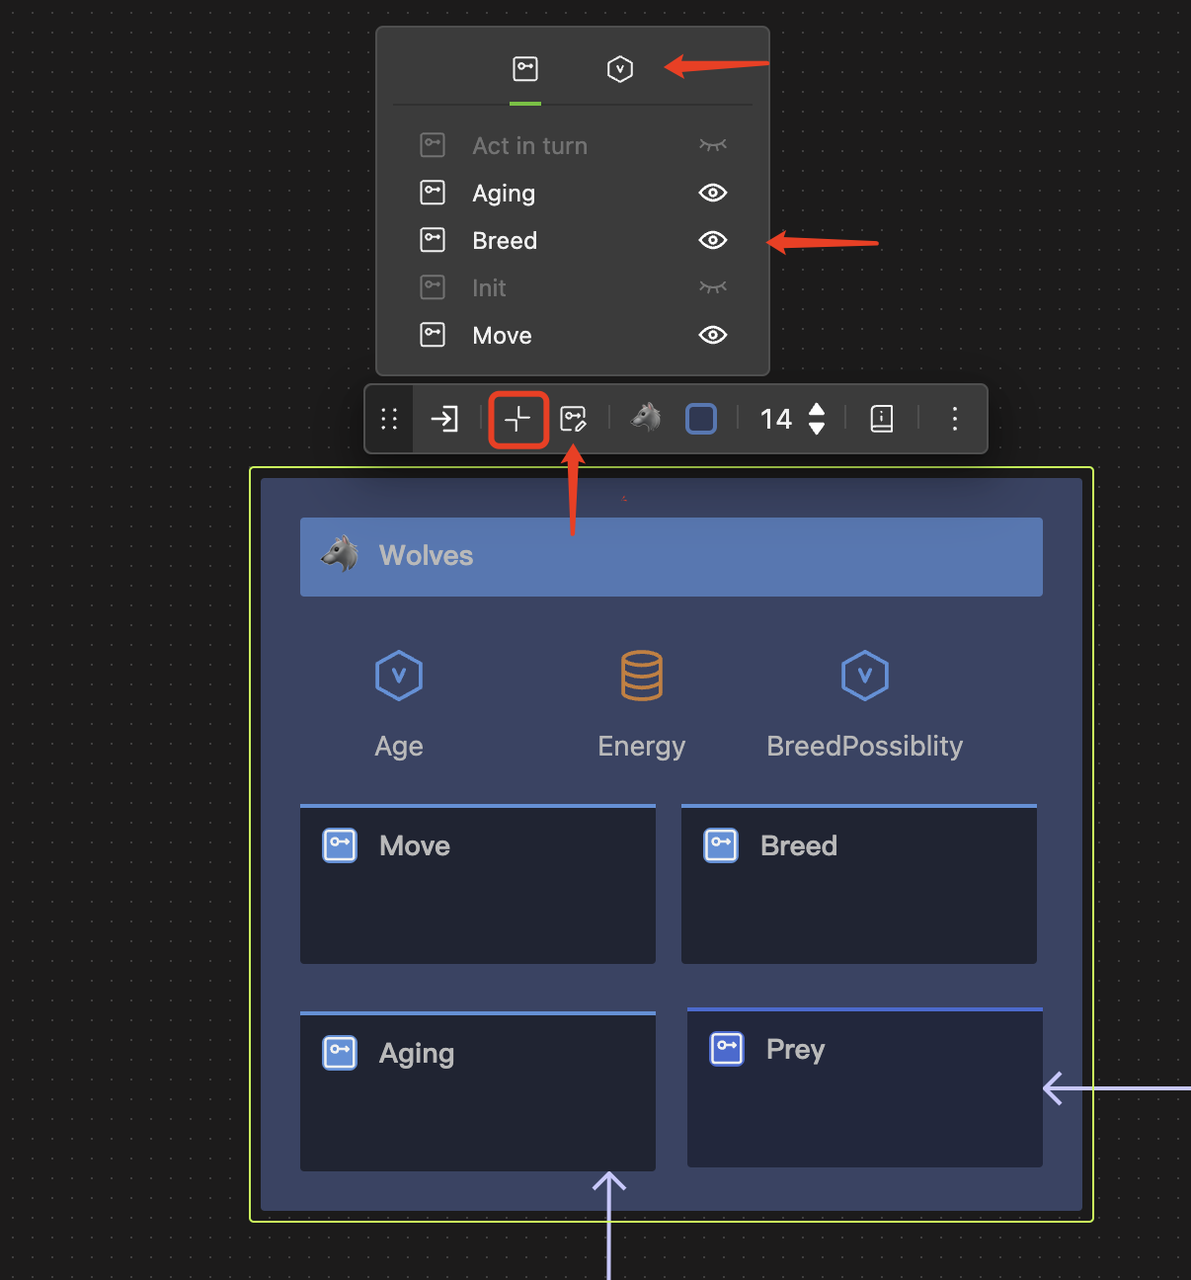Select the BreedPossiblity variable icon
The image size is (1191, 1280).
point(864,676)
